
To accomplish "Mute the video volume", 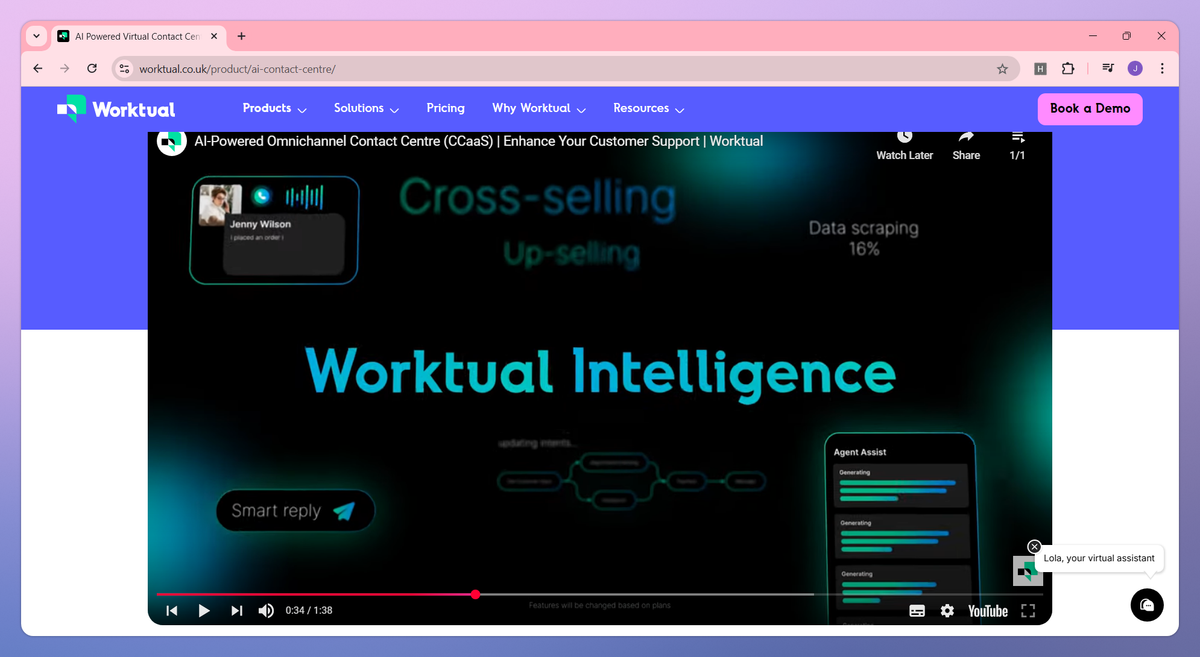I will click(266, 611).
